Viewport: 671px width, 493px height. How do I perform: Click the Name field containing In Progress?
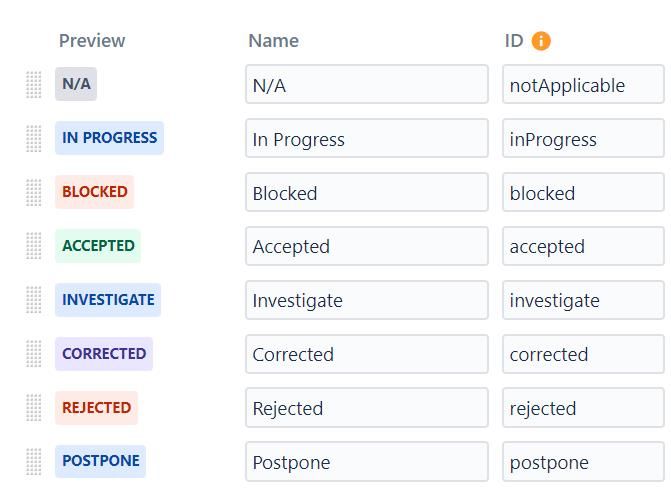point(367,138)
